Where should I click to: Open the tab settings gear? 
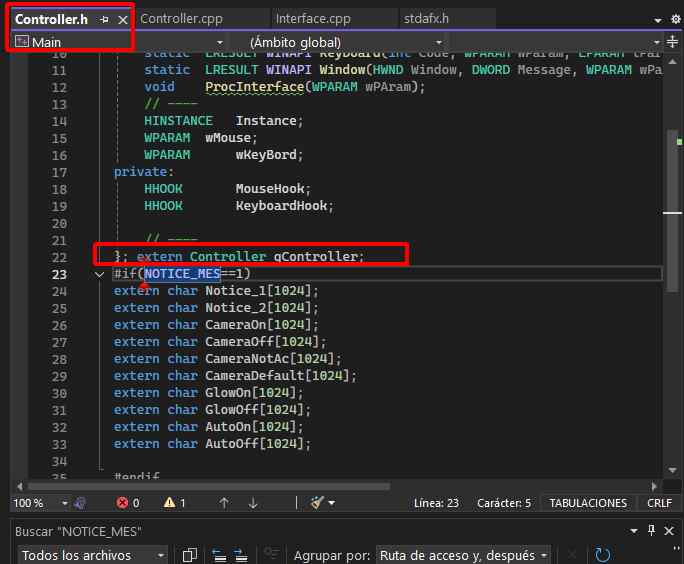point(675,19)
